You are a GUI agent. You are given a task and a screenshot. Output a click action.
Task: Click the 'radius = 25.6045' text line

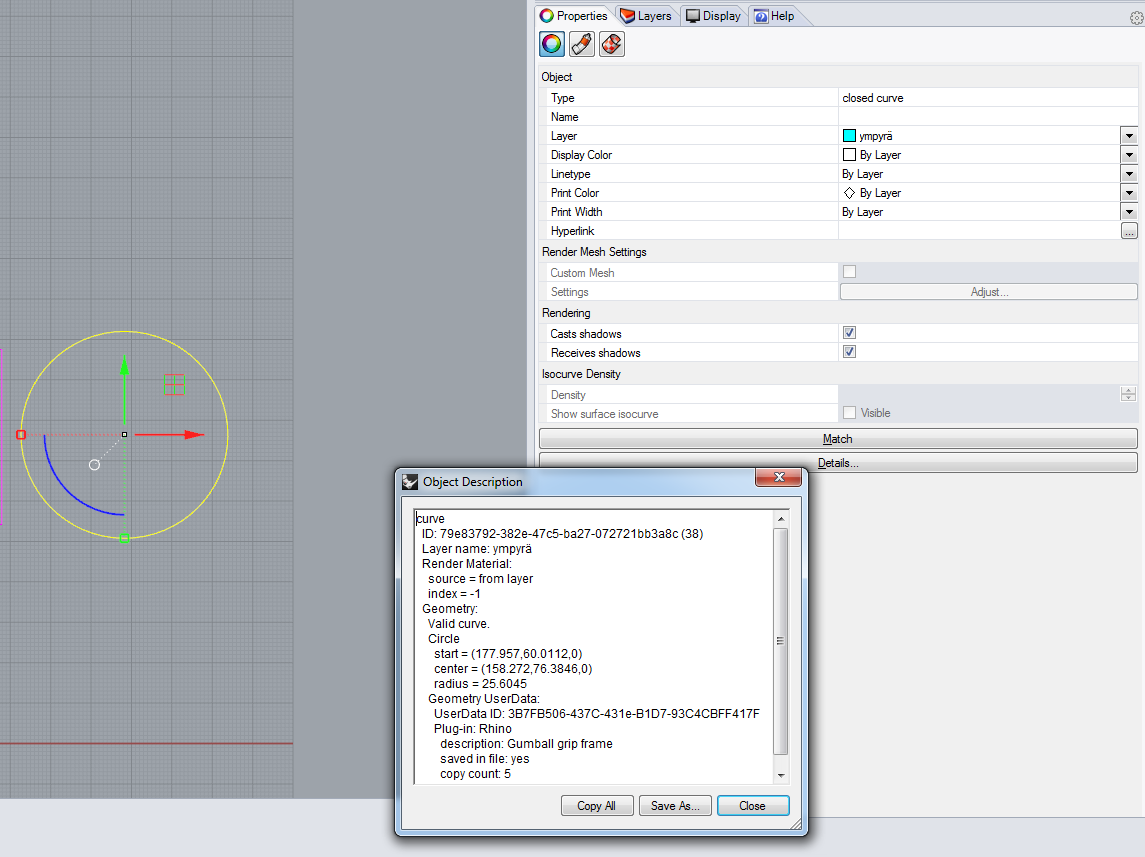point(480,684)
